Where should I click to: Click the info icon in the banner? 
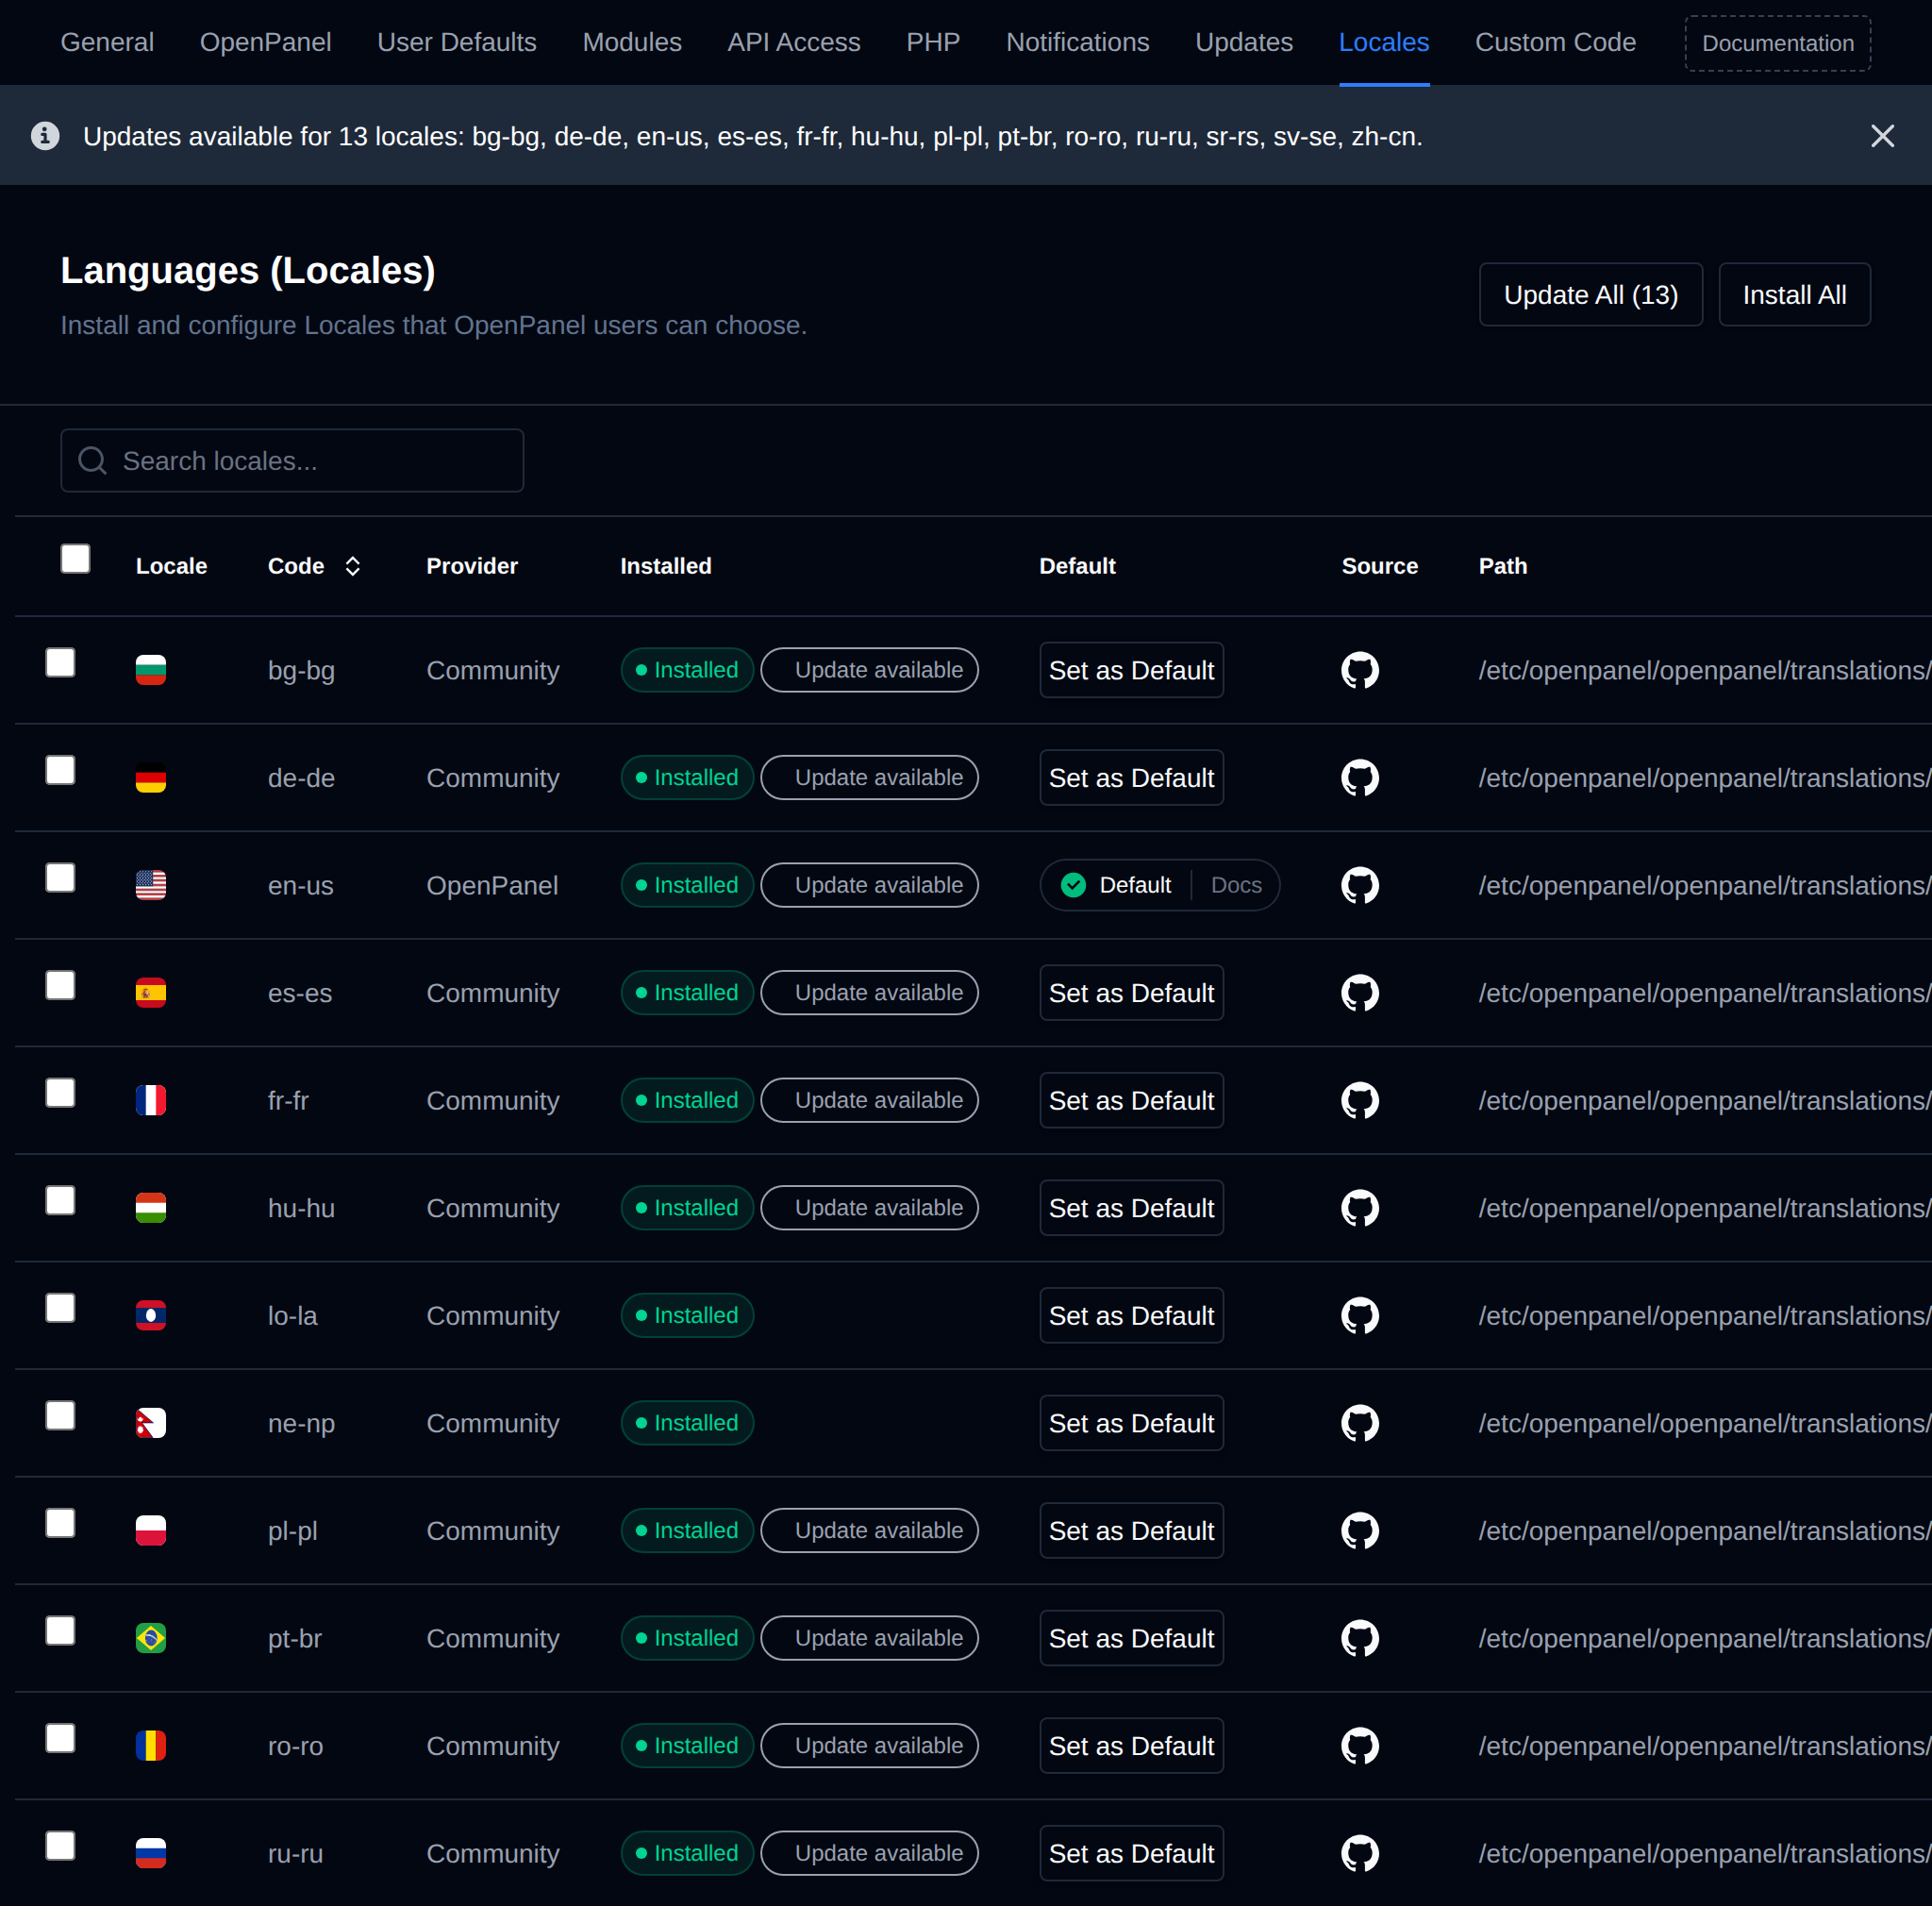click(45, 135)
